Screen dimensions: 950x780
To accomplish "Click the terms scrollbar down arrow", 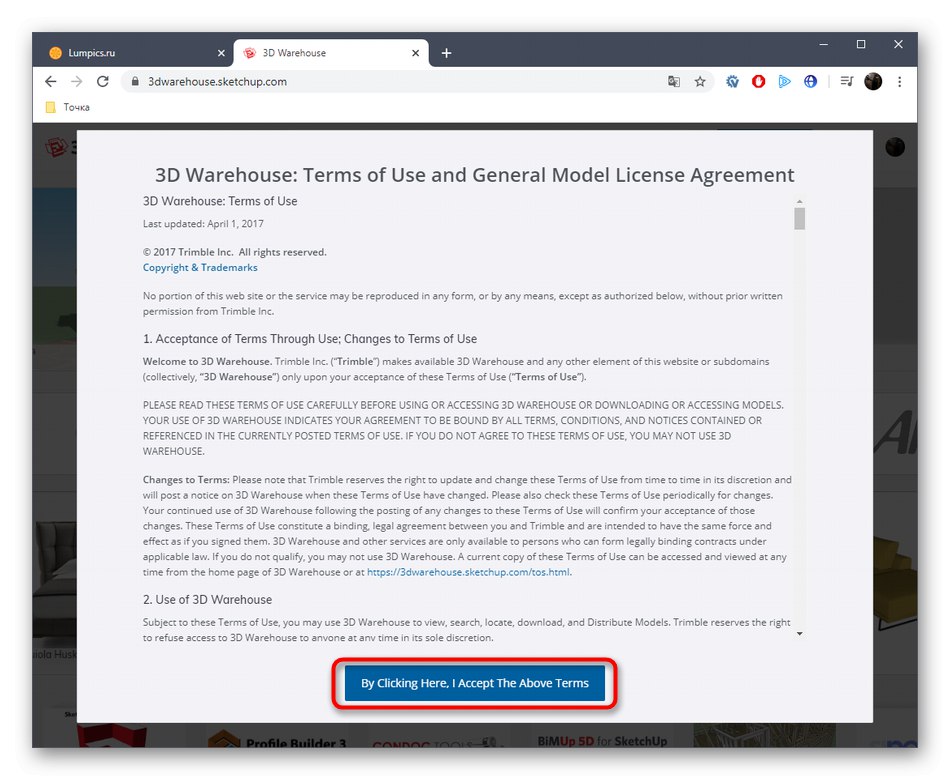I will (x=800, y=634).
